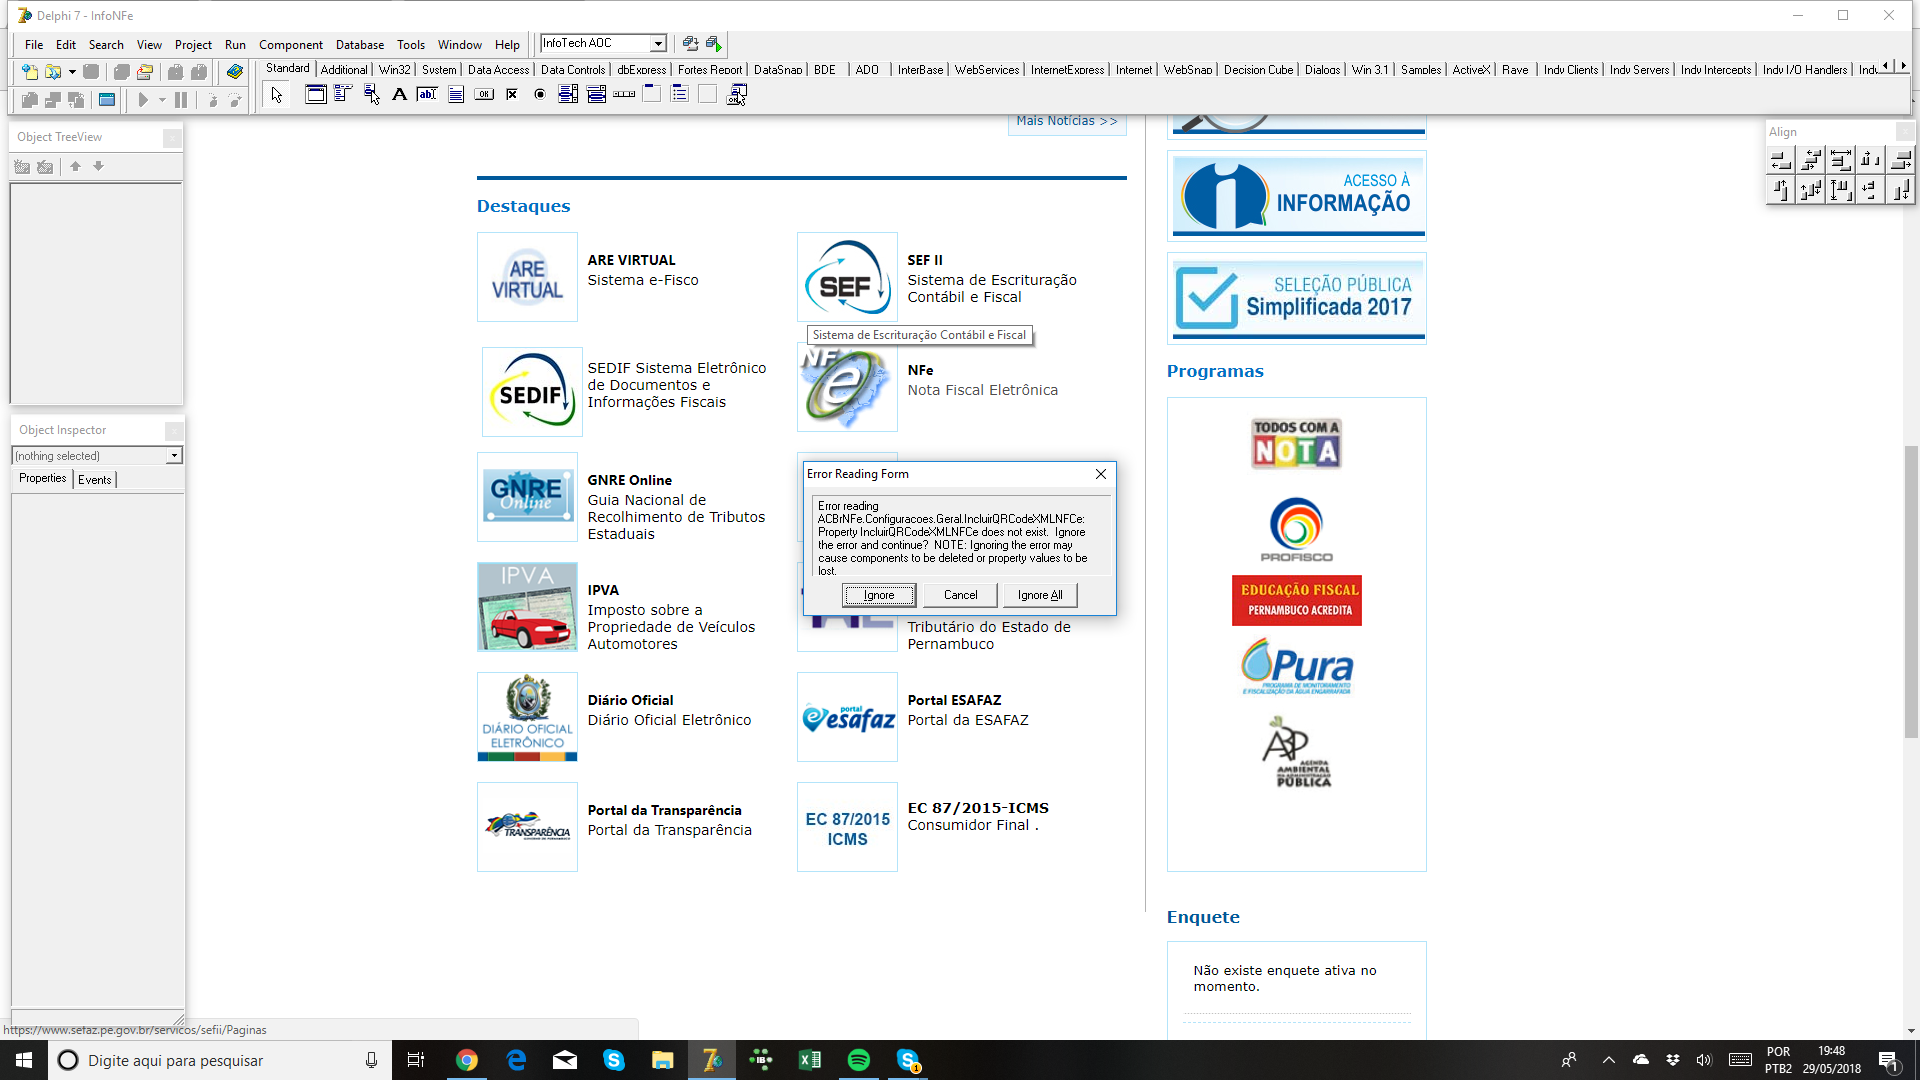
Task: Click the Run (play) toolbar button
Action: coord(143,100)
